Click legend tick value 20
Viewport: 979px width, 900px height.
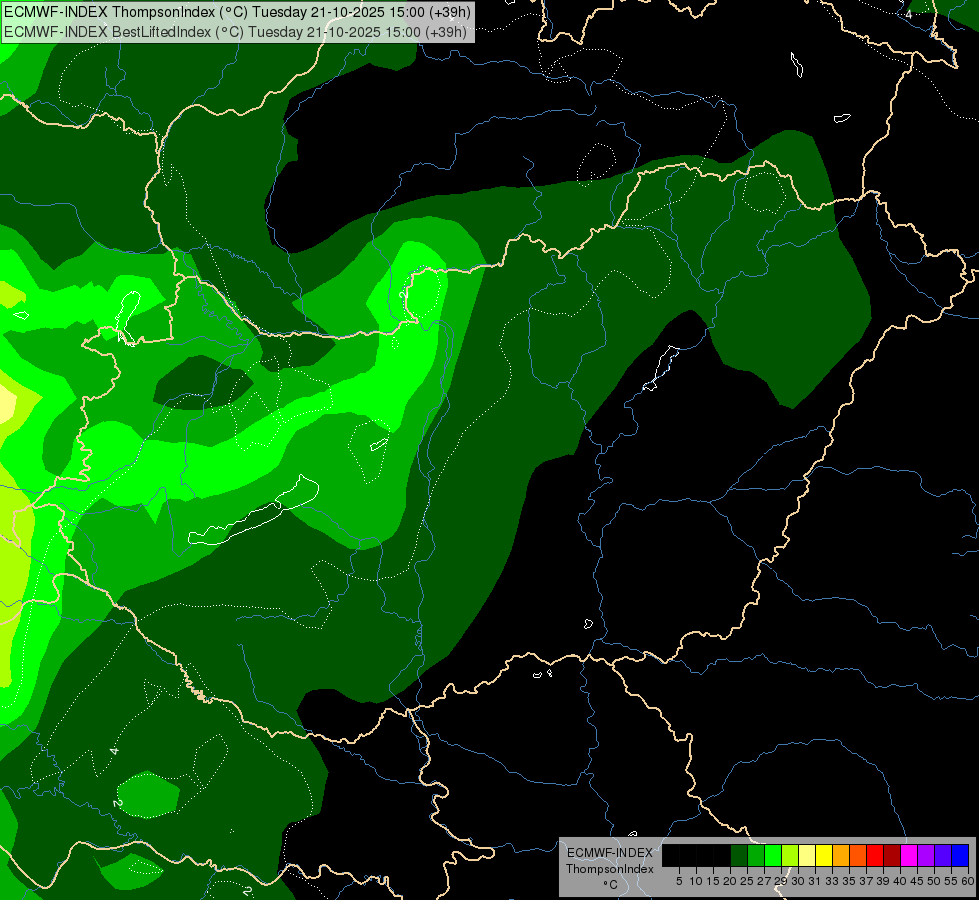click(730, 881)
